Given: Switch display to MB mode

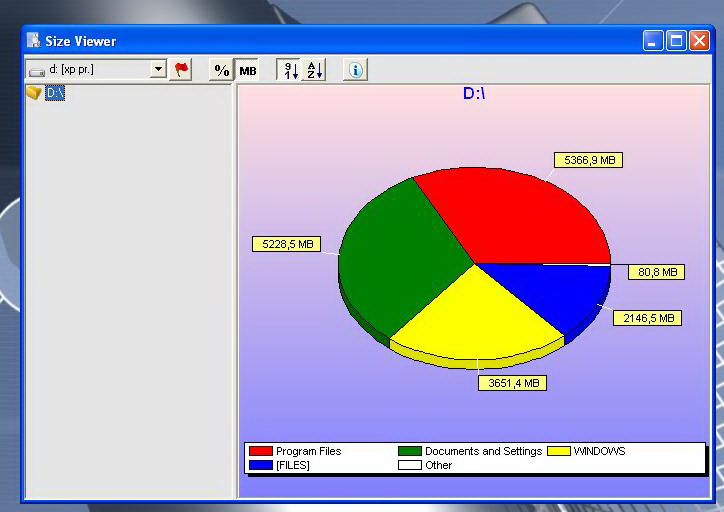Looking at the screenshot, I should tap(247, 70).
